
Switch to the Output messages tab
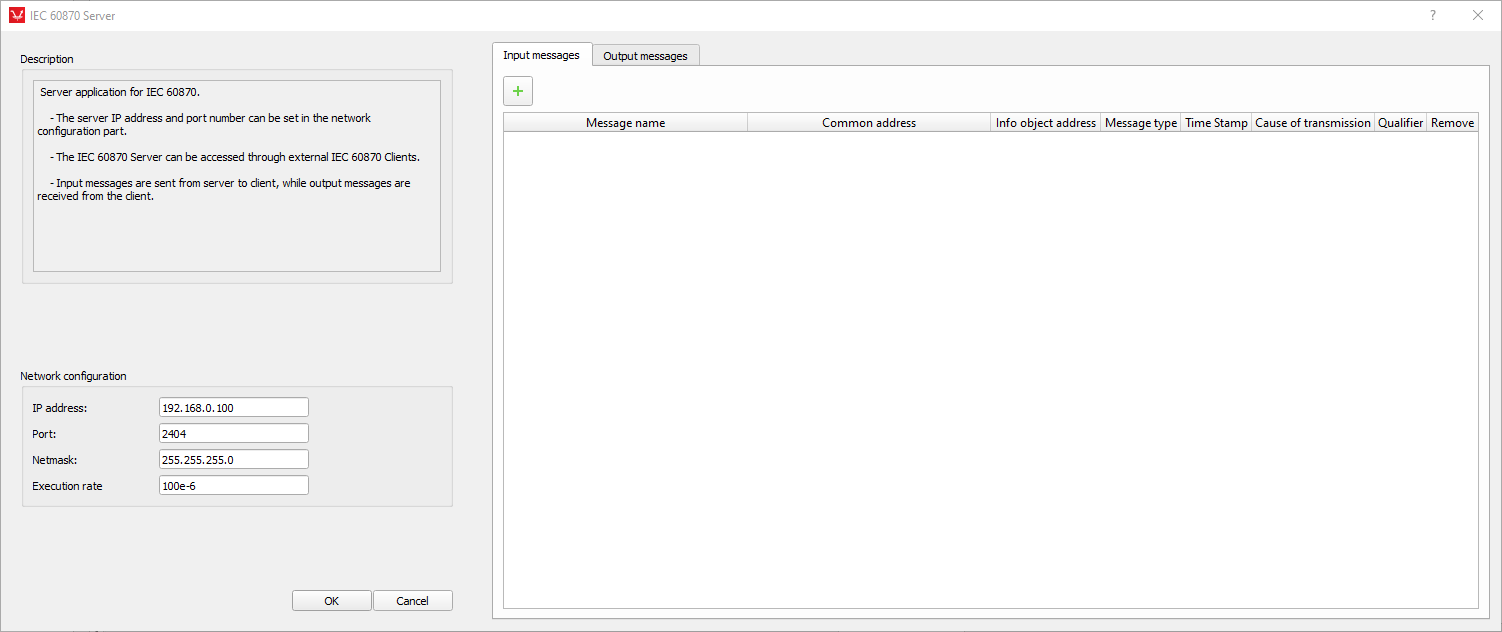click(645, 56)
